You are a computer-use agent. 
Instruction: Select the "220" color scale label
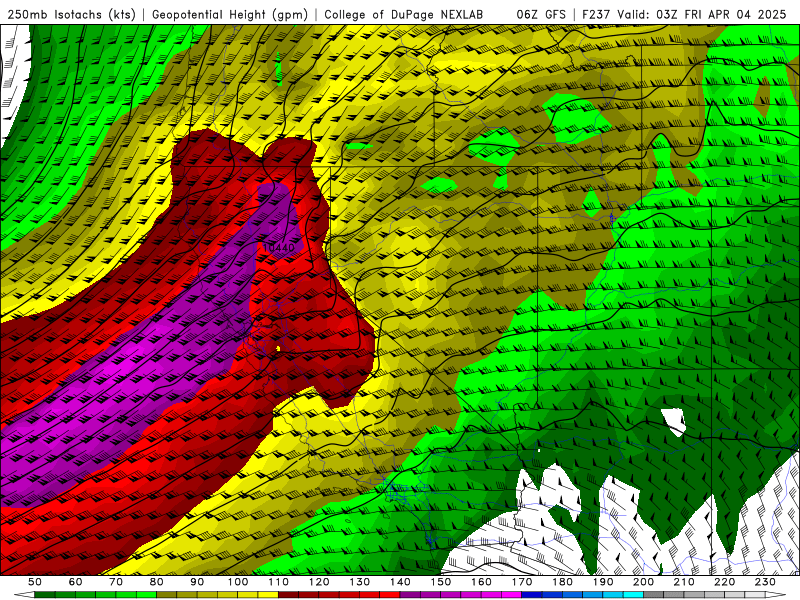tap(725, 582)
